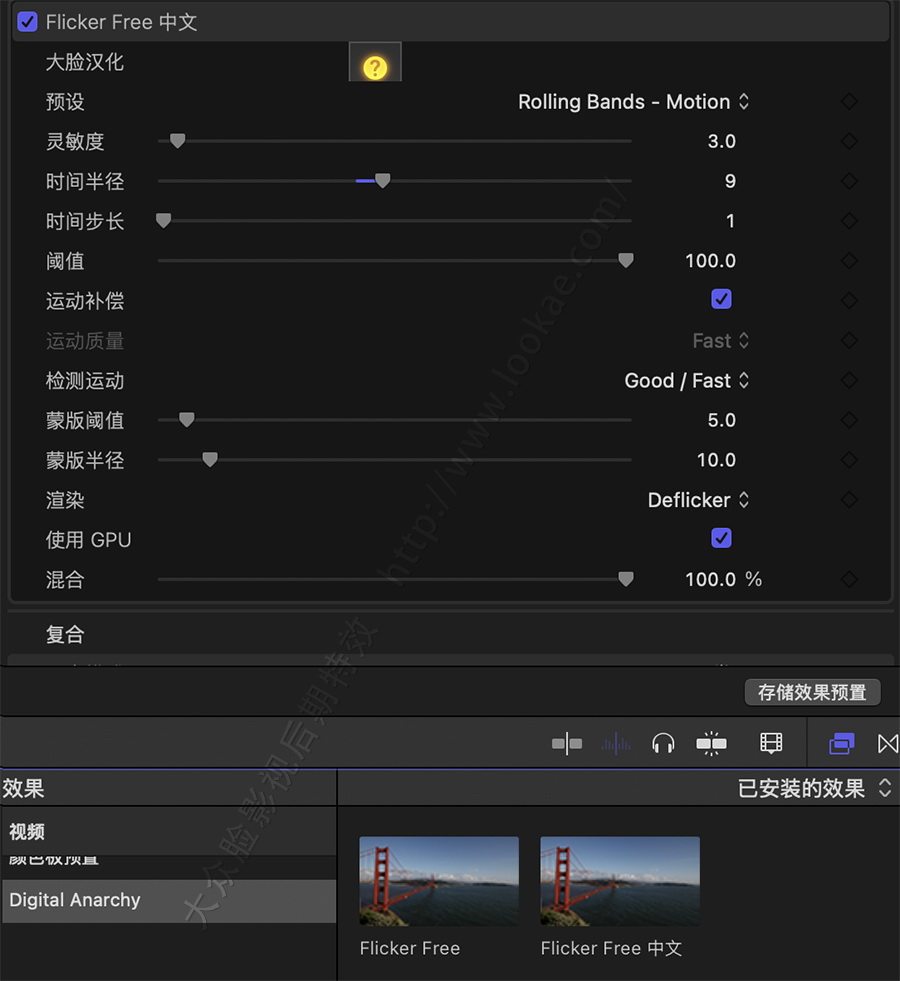Click the 时间步长 value 1

[730, 220]
